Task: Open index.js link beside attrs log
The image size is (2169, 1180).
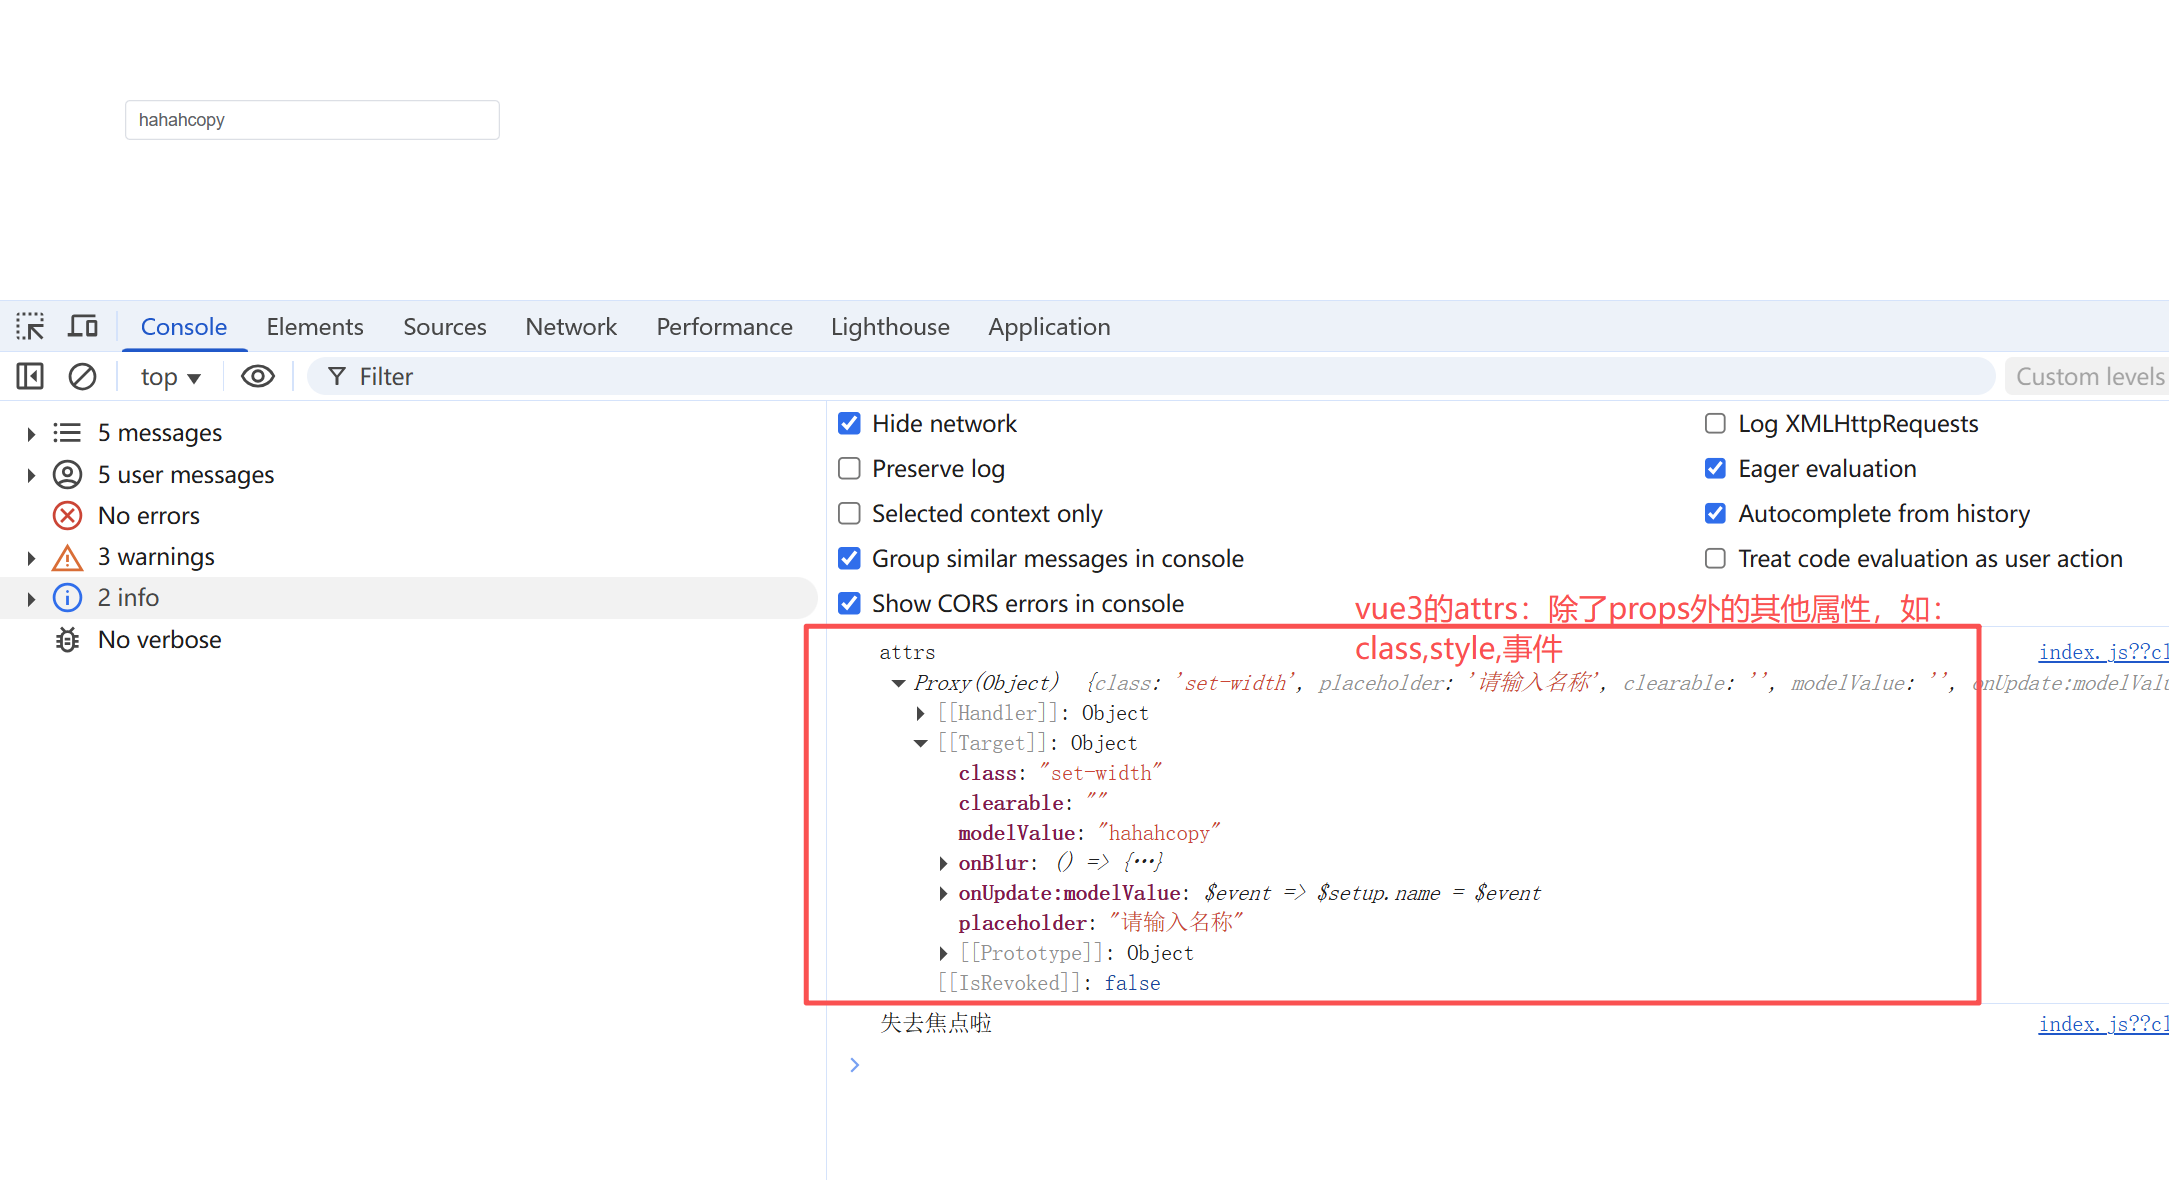Action: (2102, 652)
